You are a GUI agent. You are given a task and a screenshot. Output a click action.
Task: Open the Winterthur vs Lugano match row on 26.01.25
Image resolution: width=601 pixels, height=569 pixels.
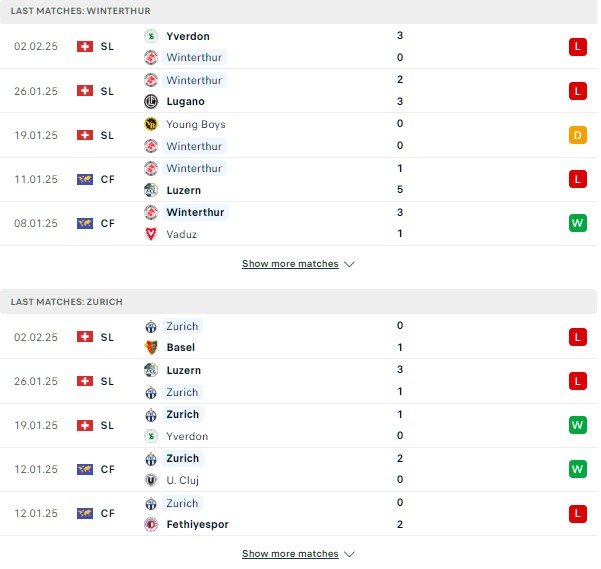[x=298, y=91]
